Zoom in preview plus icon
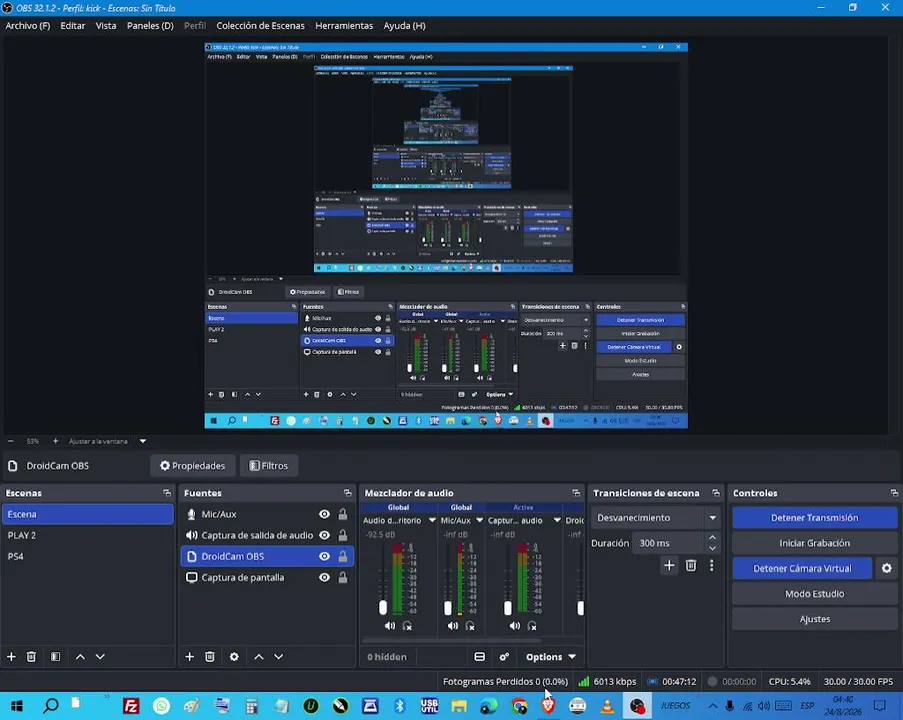Viewport: 903px width, 720px height. coord(55,441)
